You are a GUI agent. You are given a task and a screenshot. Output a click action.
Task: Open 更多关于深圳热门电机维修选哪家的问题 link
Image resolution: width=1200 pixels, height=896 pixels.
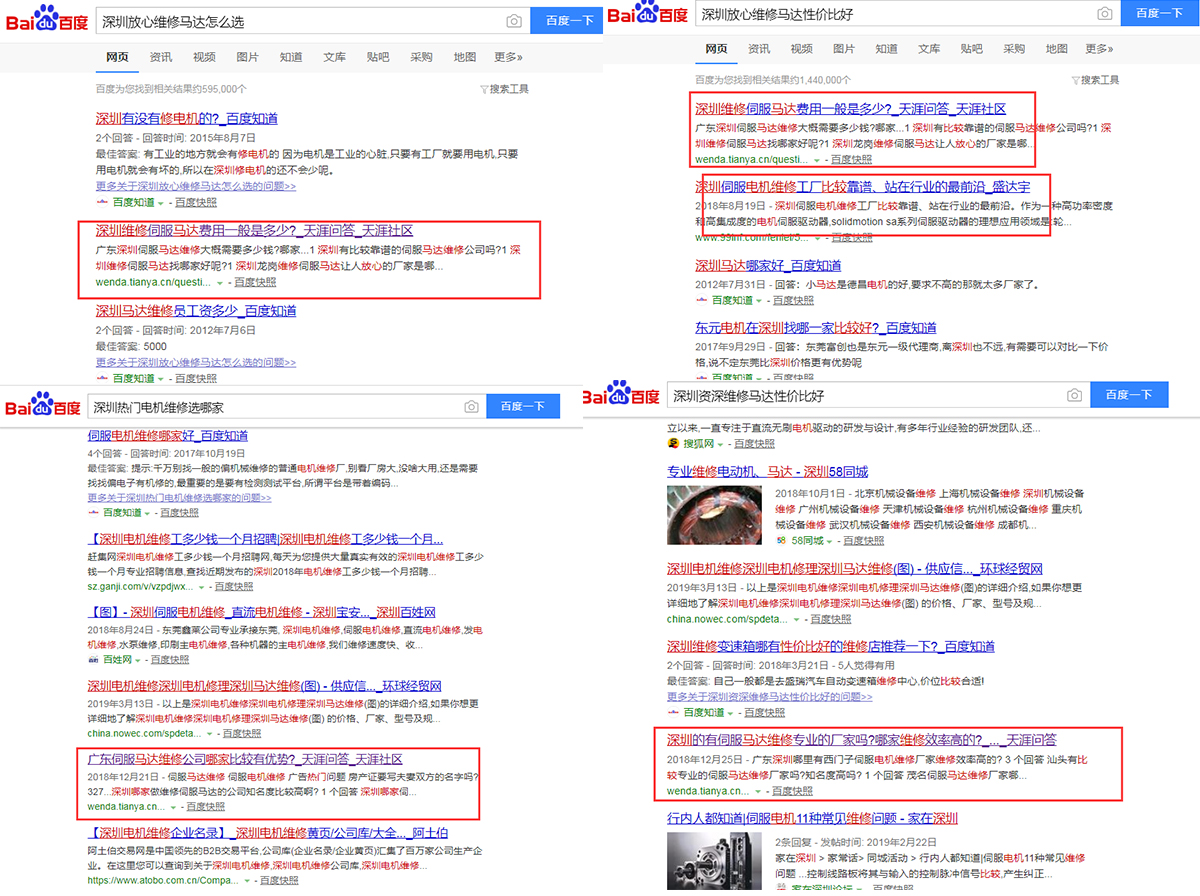179,497
